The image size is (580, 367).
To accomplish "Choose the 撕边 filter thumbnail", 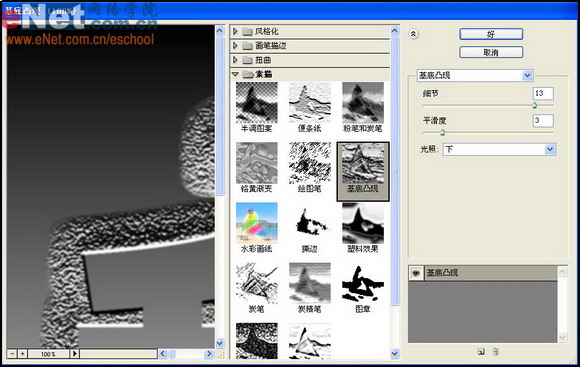I will pyautogui.click(x=310, y=223).
